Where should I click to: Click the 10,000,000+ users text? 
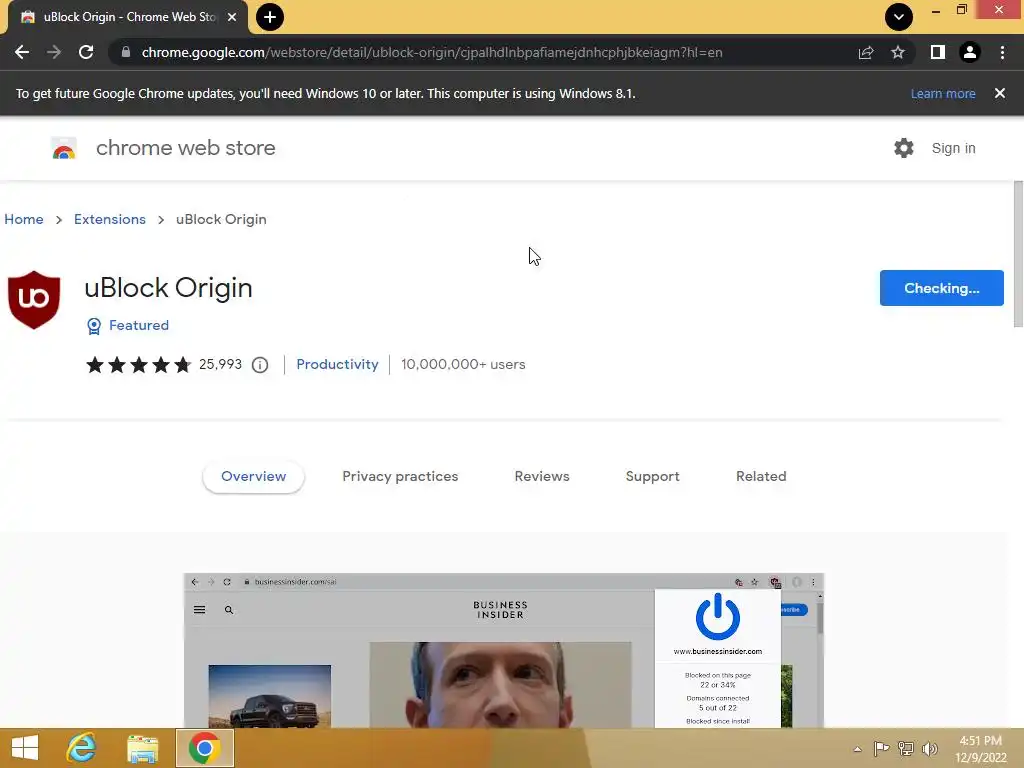pos(463,364)
